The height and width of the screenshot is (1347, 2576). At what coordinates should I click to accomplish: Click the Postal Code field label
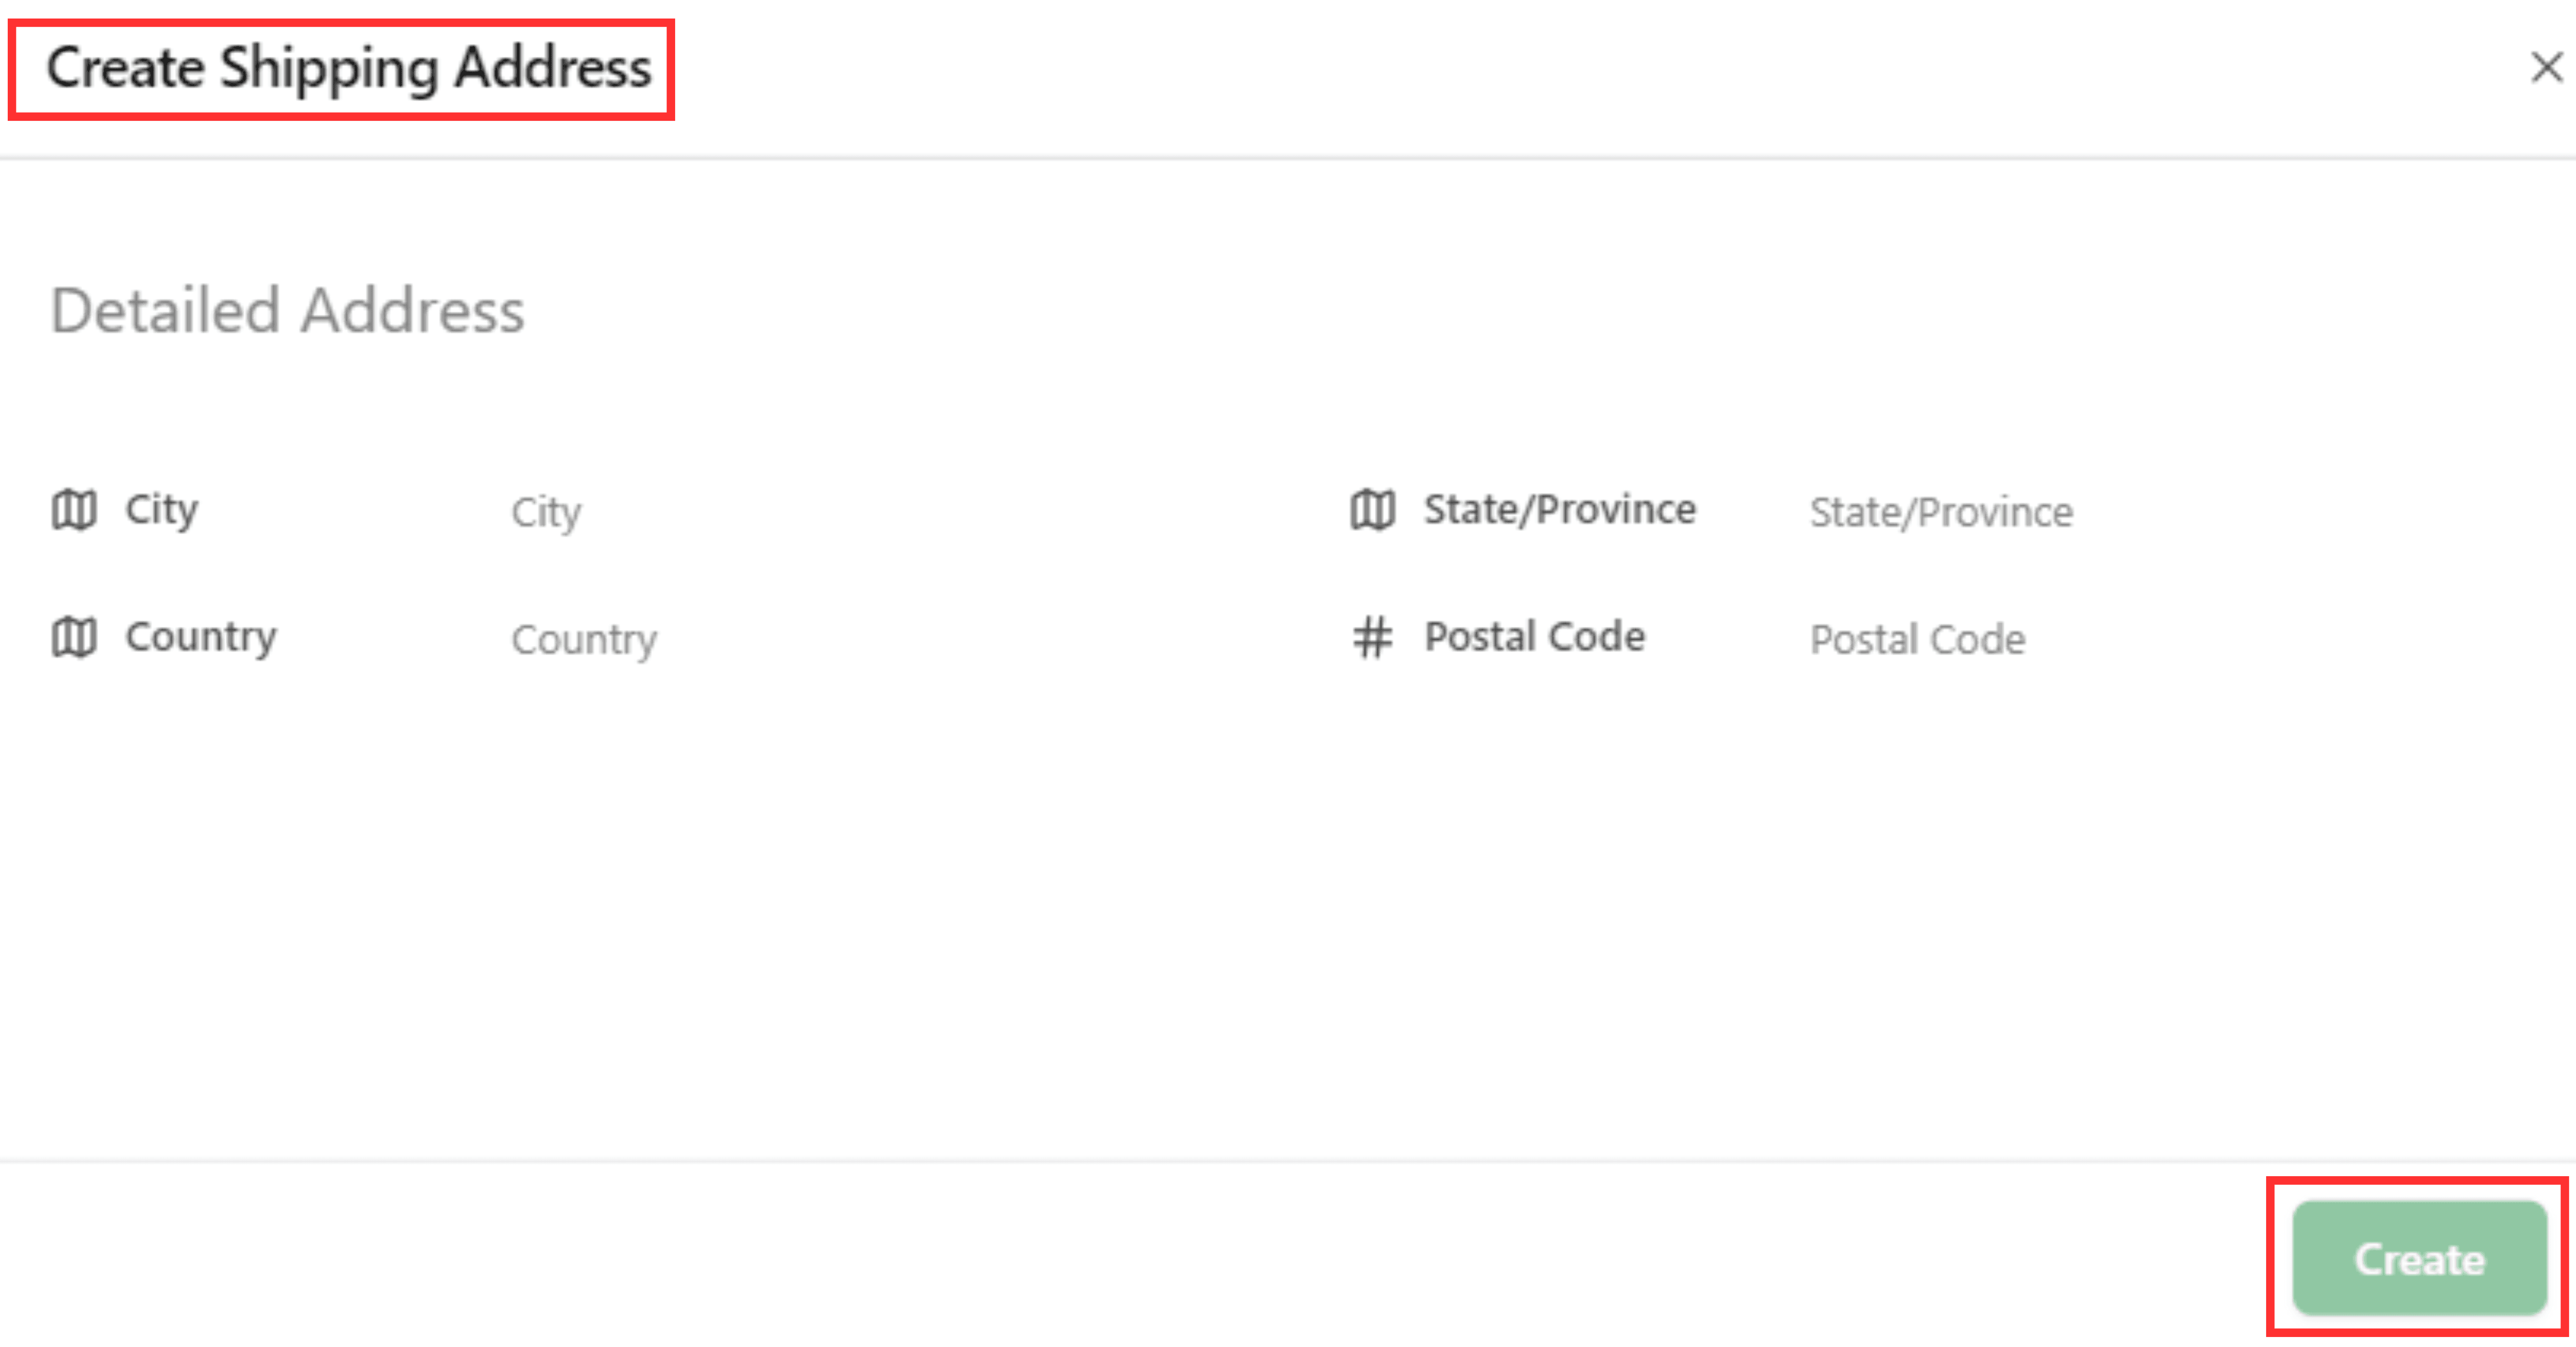tap(1534, 637)
